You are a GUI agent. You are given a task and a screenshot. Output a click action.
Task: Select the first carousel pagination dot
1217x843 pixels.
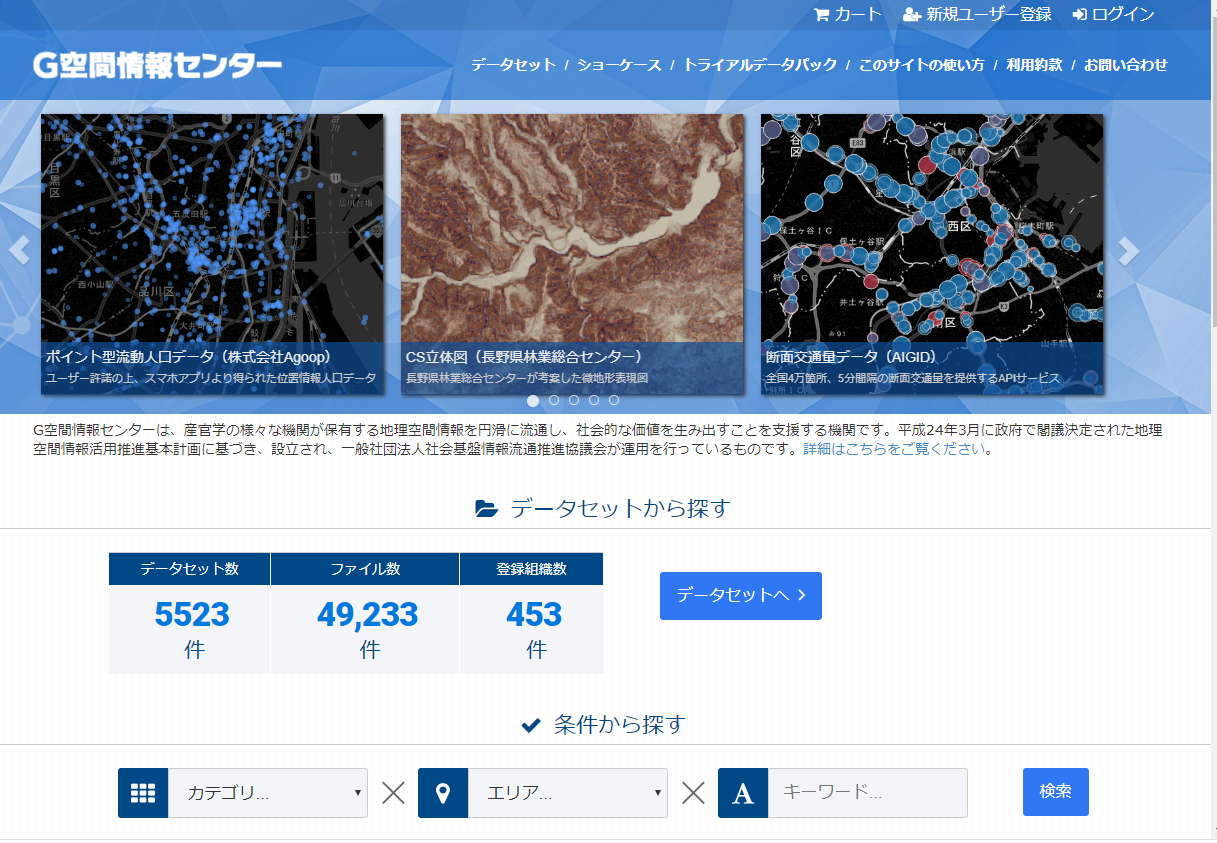click(x=532, y=400)
